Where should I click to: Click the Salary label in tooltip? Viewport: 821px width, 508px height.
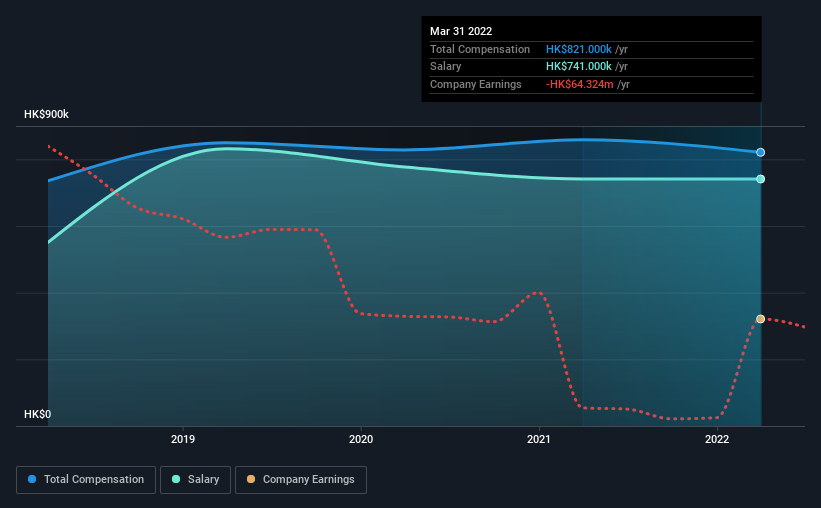(446, 67)
